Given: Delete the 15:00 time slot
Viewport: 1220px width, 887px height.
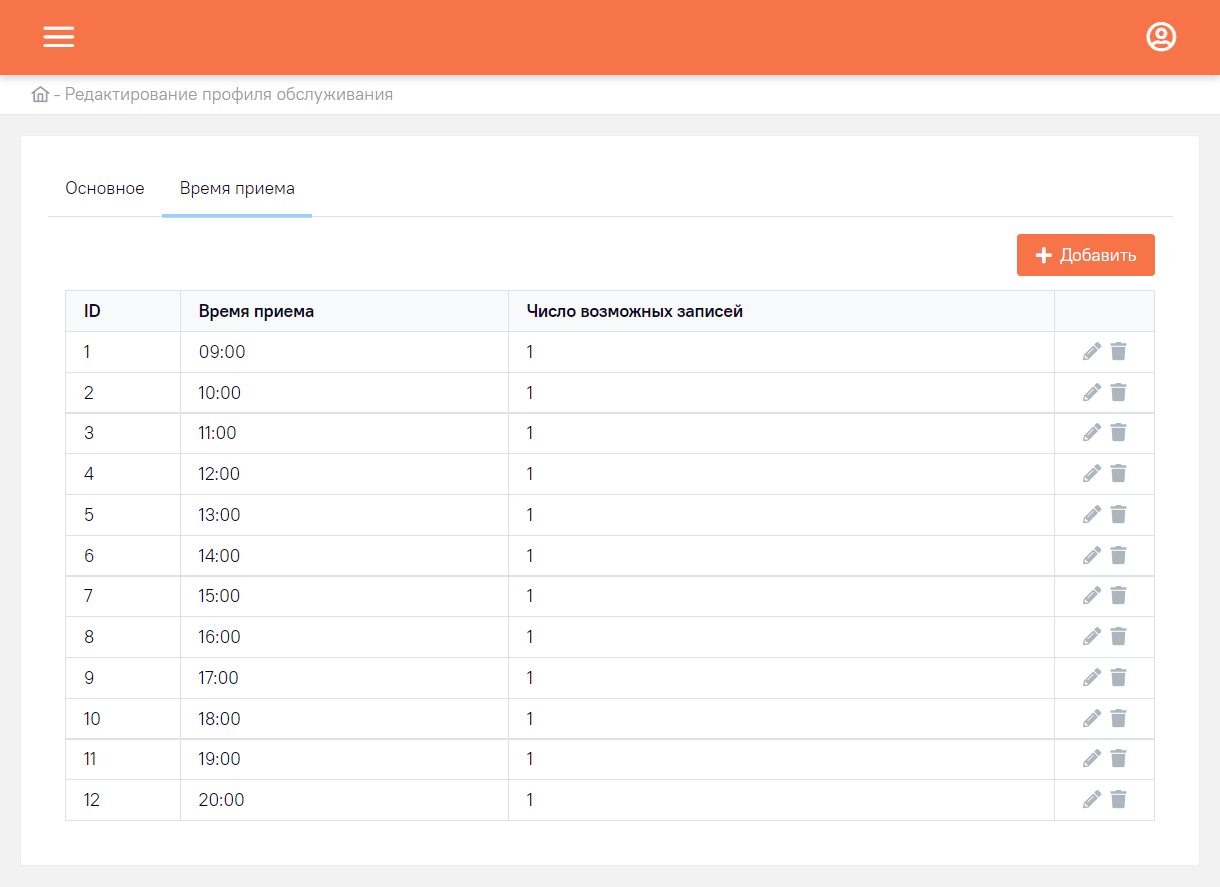Looking at the screenshot, I should coord(1118,596).
